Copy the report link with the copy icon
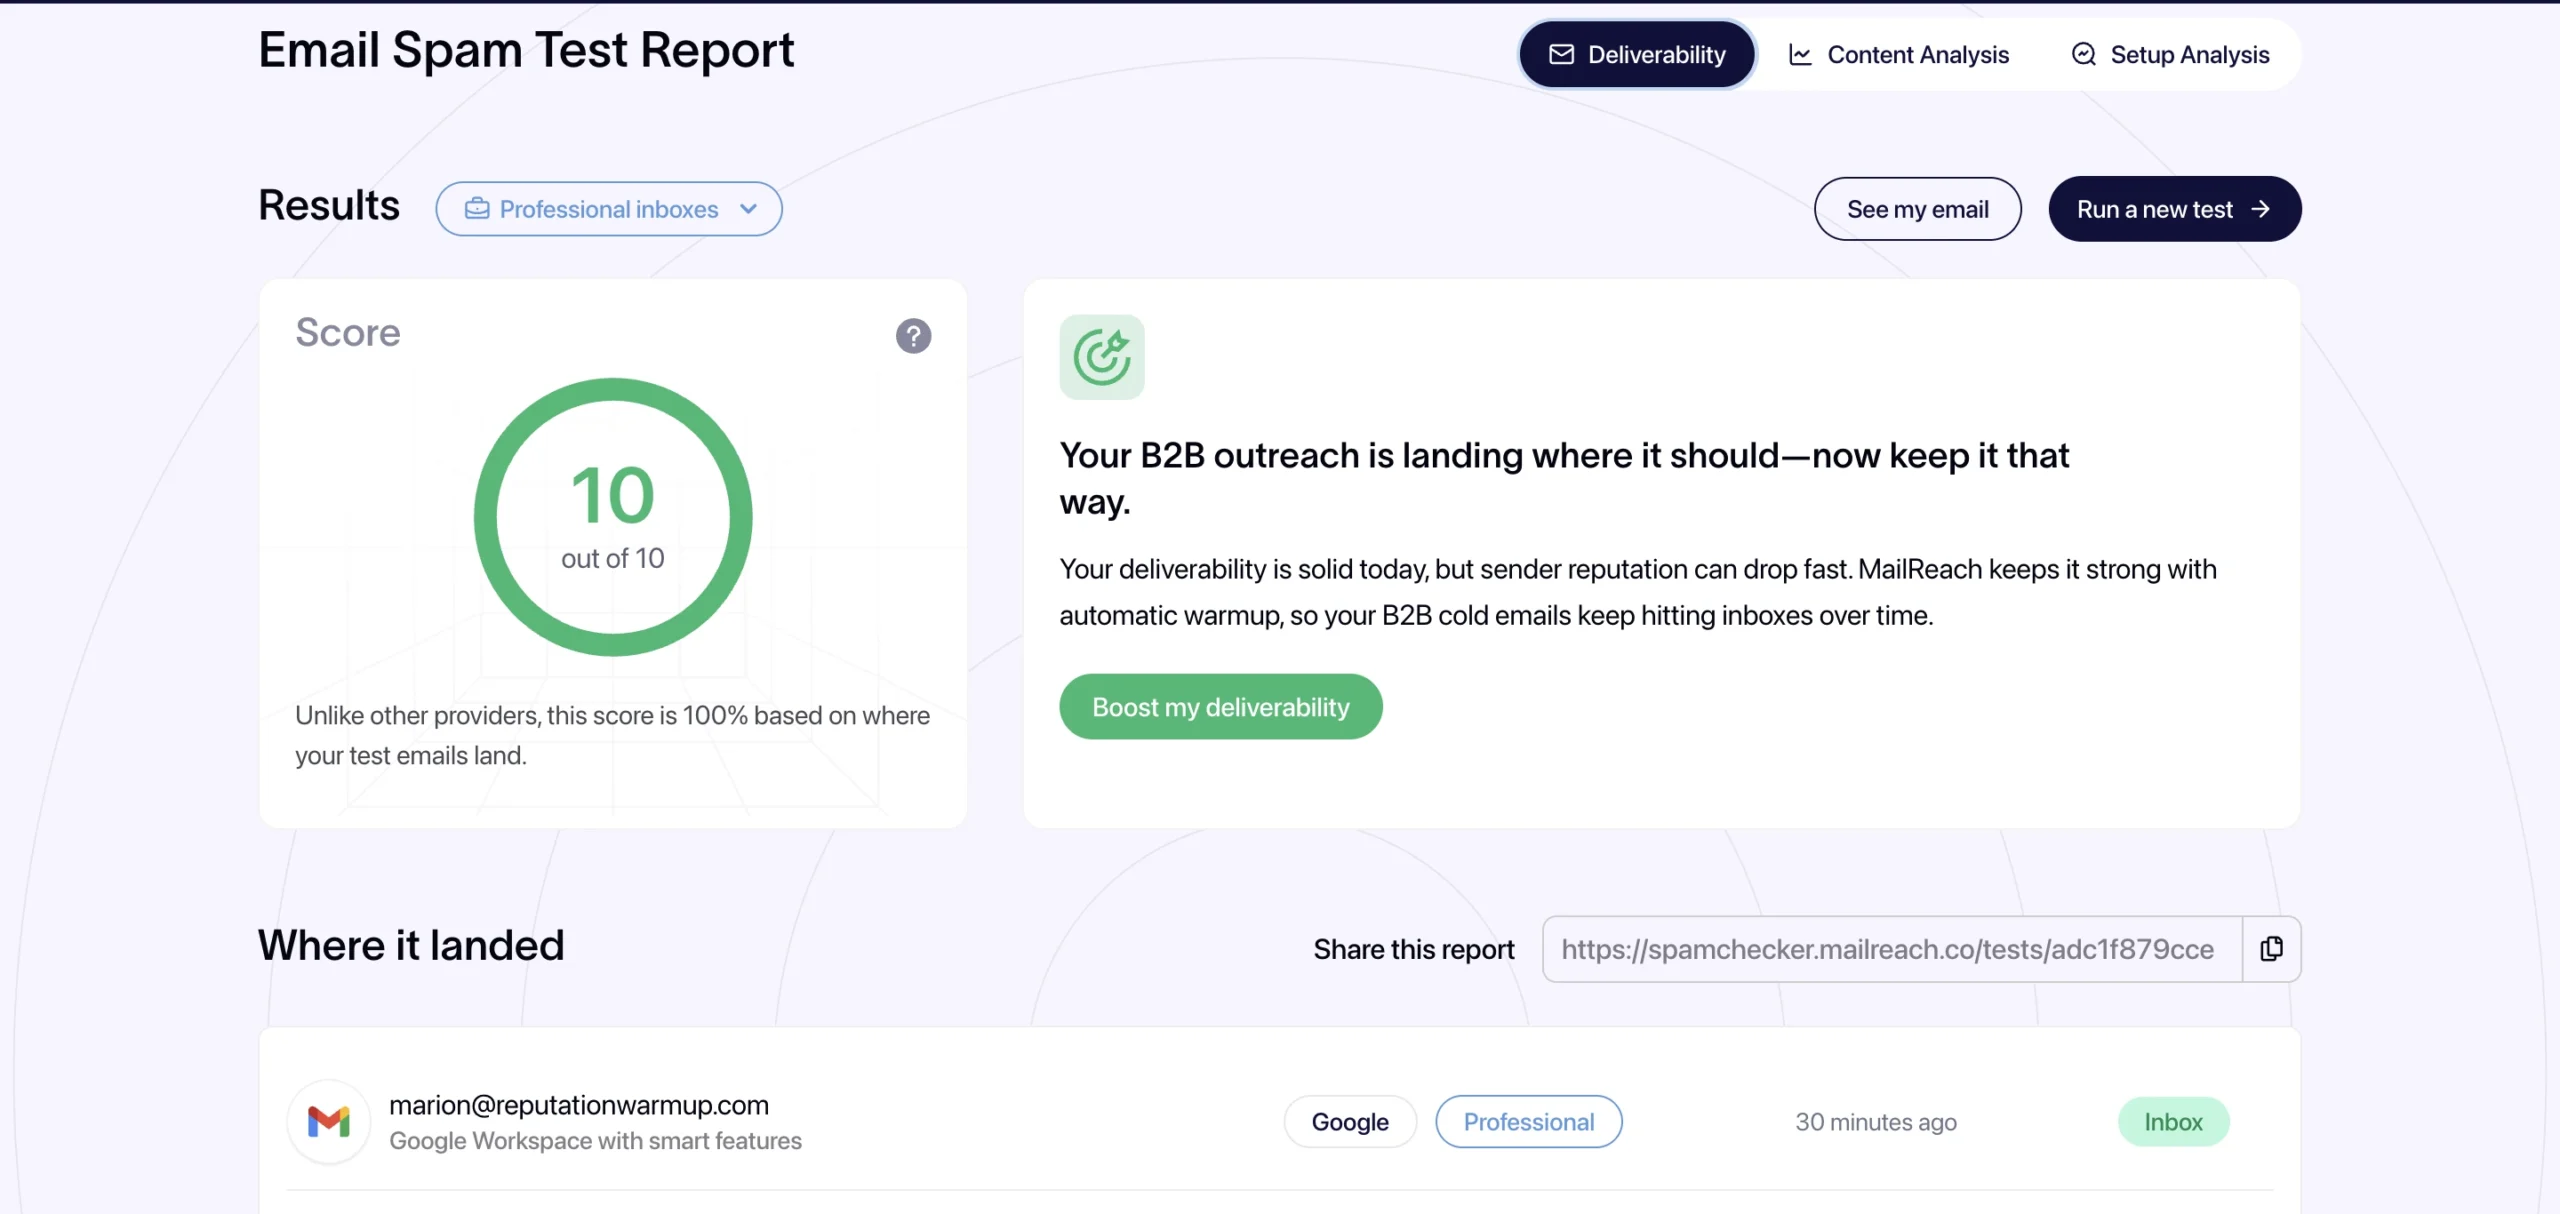This screenshot has height=1214, width=2560. (x=2271, y=949)
